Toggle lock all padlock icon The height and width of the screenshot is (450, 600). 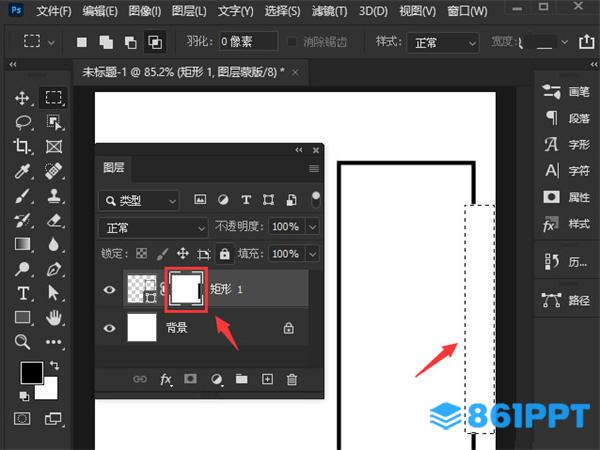[225, 253]
